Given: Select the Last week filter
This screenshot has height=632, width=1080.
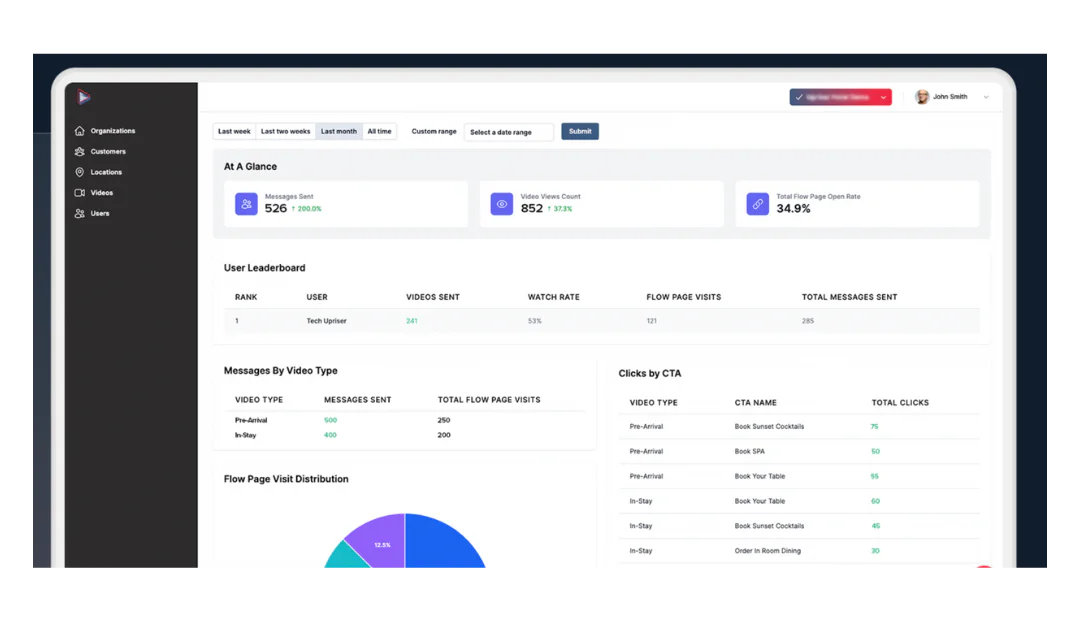Looking at the screenshot, I should pyautogui.click(x=234, y=131).
